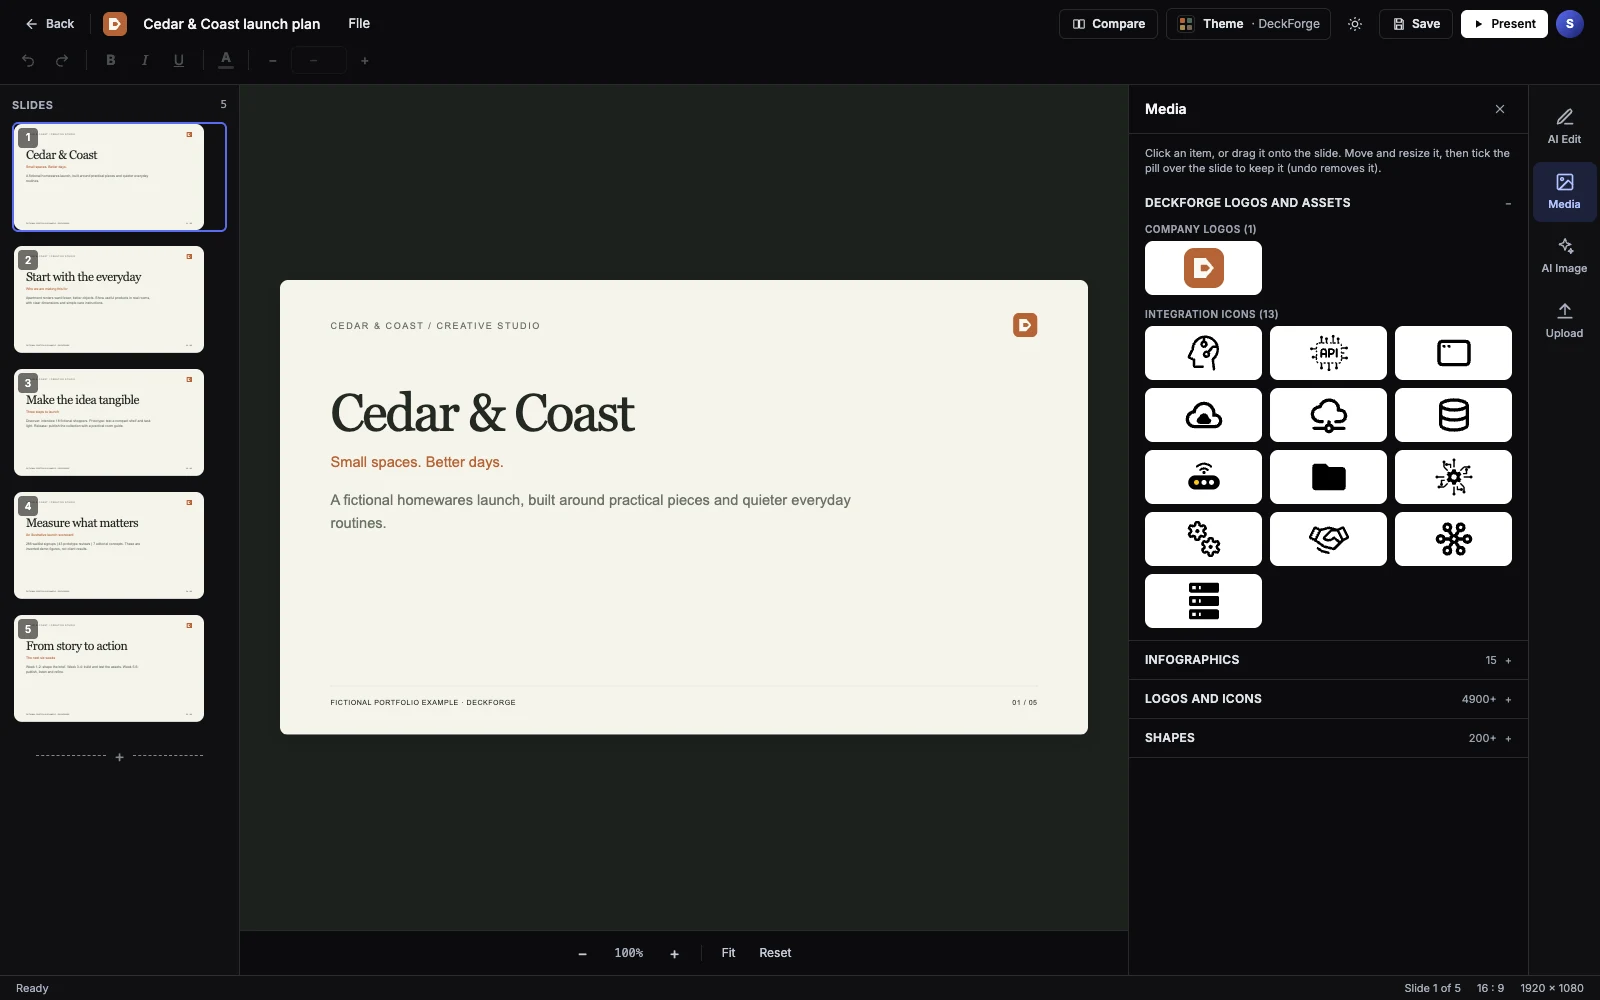
Task: Click the Compare button
Action: coord(1108,24)
